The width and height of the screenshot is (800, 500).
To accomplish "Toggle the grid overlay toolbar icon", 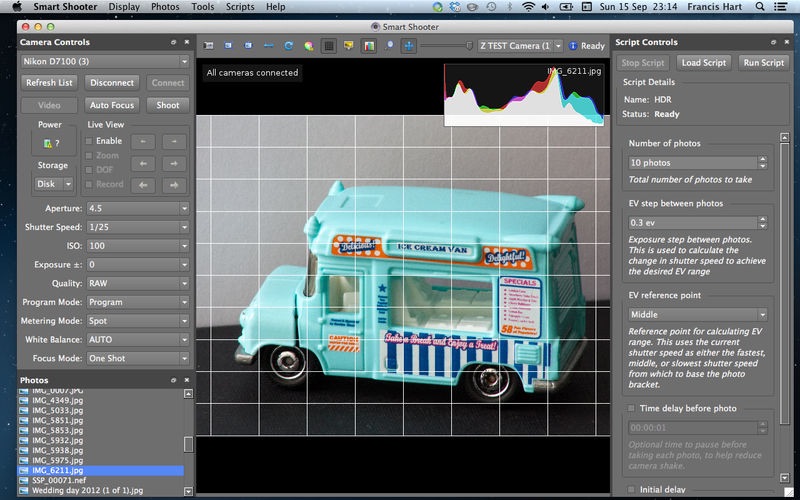I will point(329,46).
